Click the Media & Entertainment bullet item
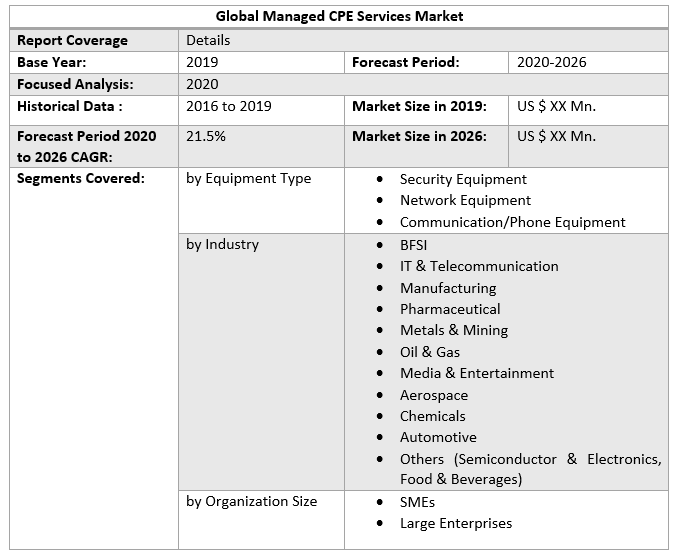676x557 pixels. click(476, 373)
